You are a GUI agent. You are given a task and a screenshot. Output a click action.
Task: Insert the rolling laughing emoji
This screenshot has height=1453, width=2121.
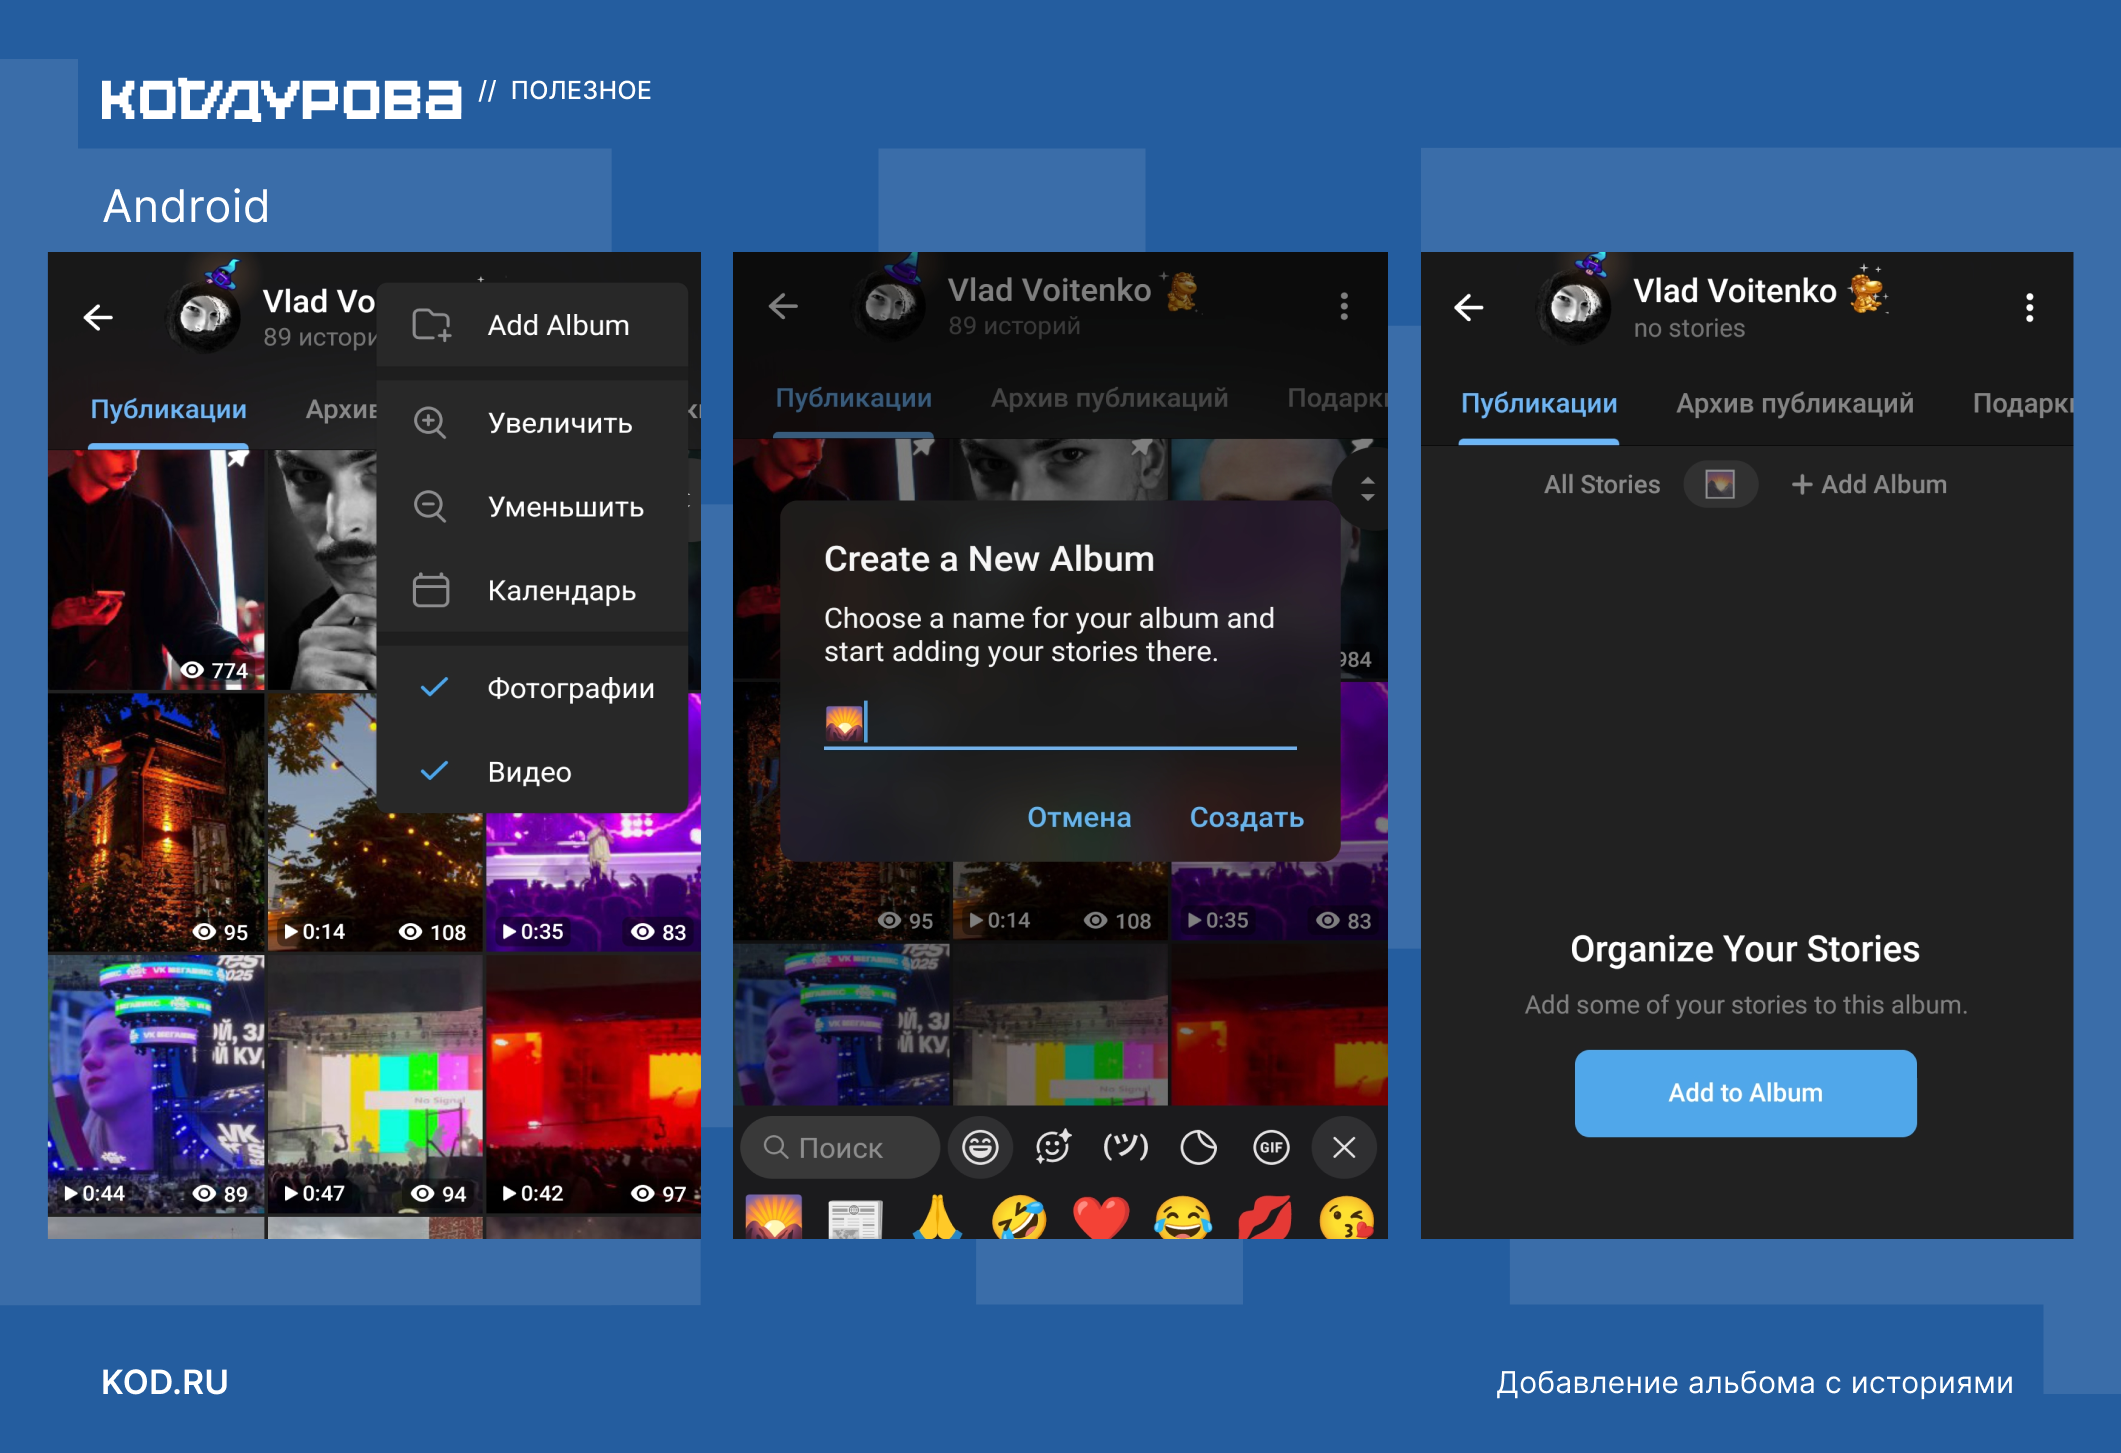pyautogui.click(x=1019, y=1218)
